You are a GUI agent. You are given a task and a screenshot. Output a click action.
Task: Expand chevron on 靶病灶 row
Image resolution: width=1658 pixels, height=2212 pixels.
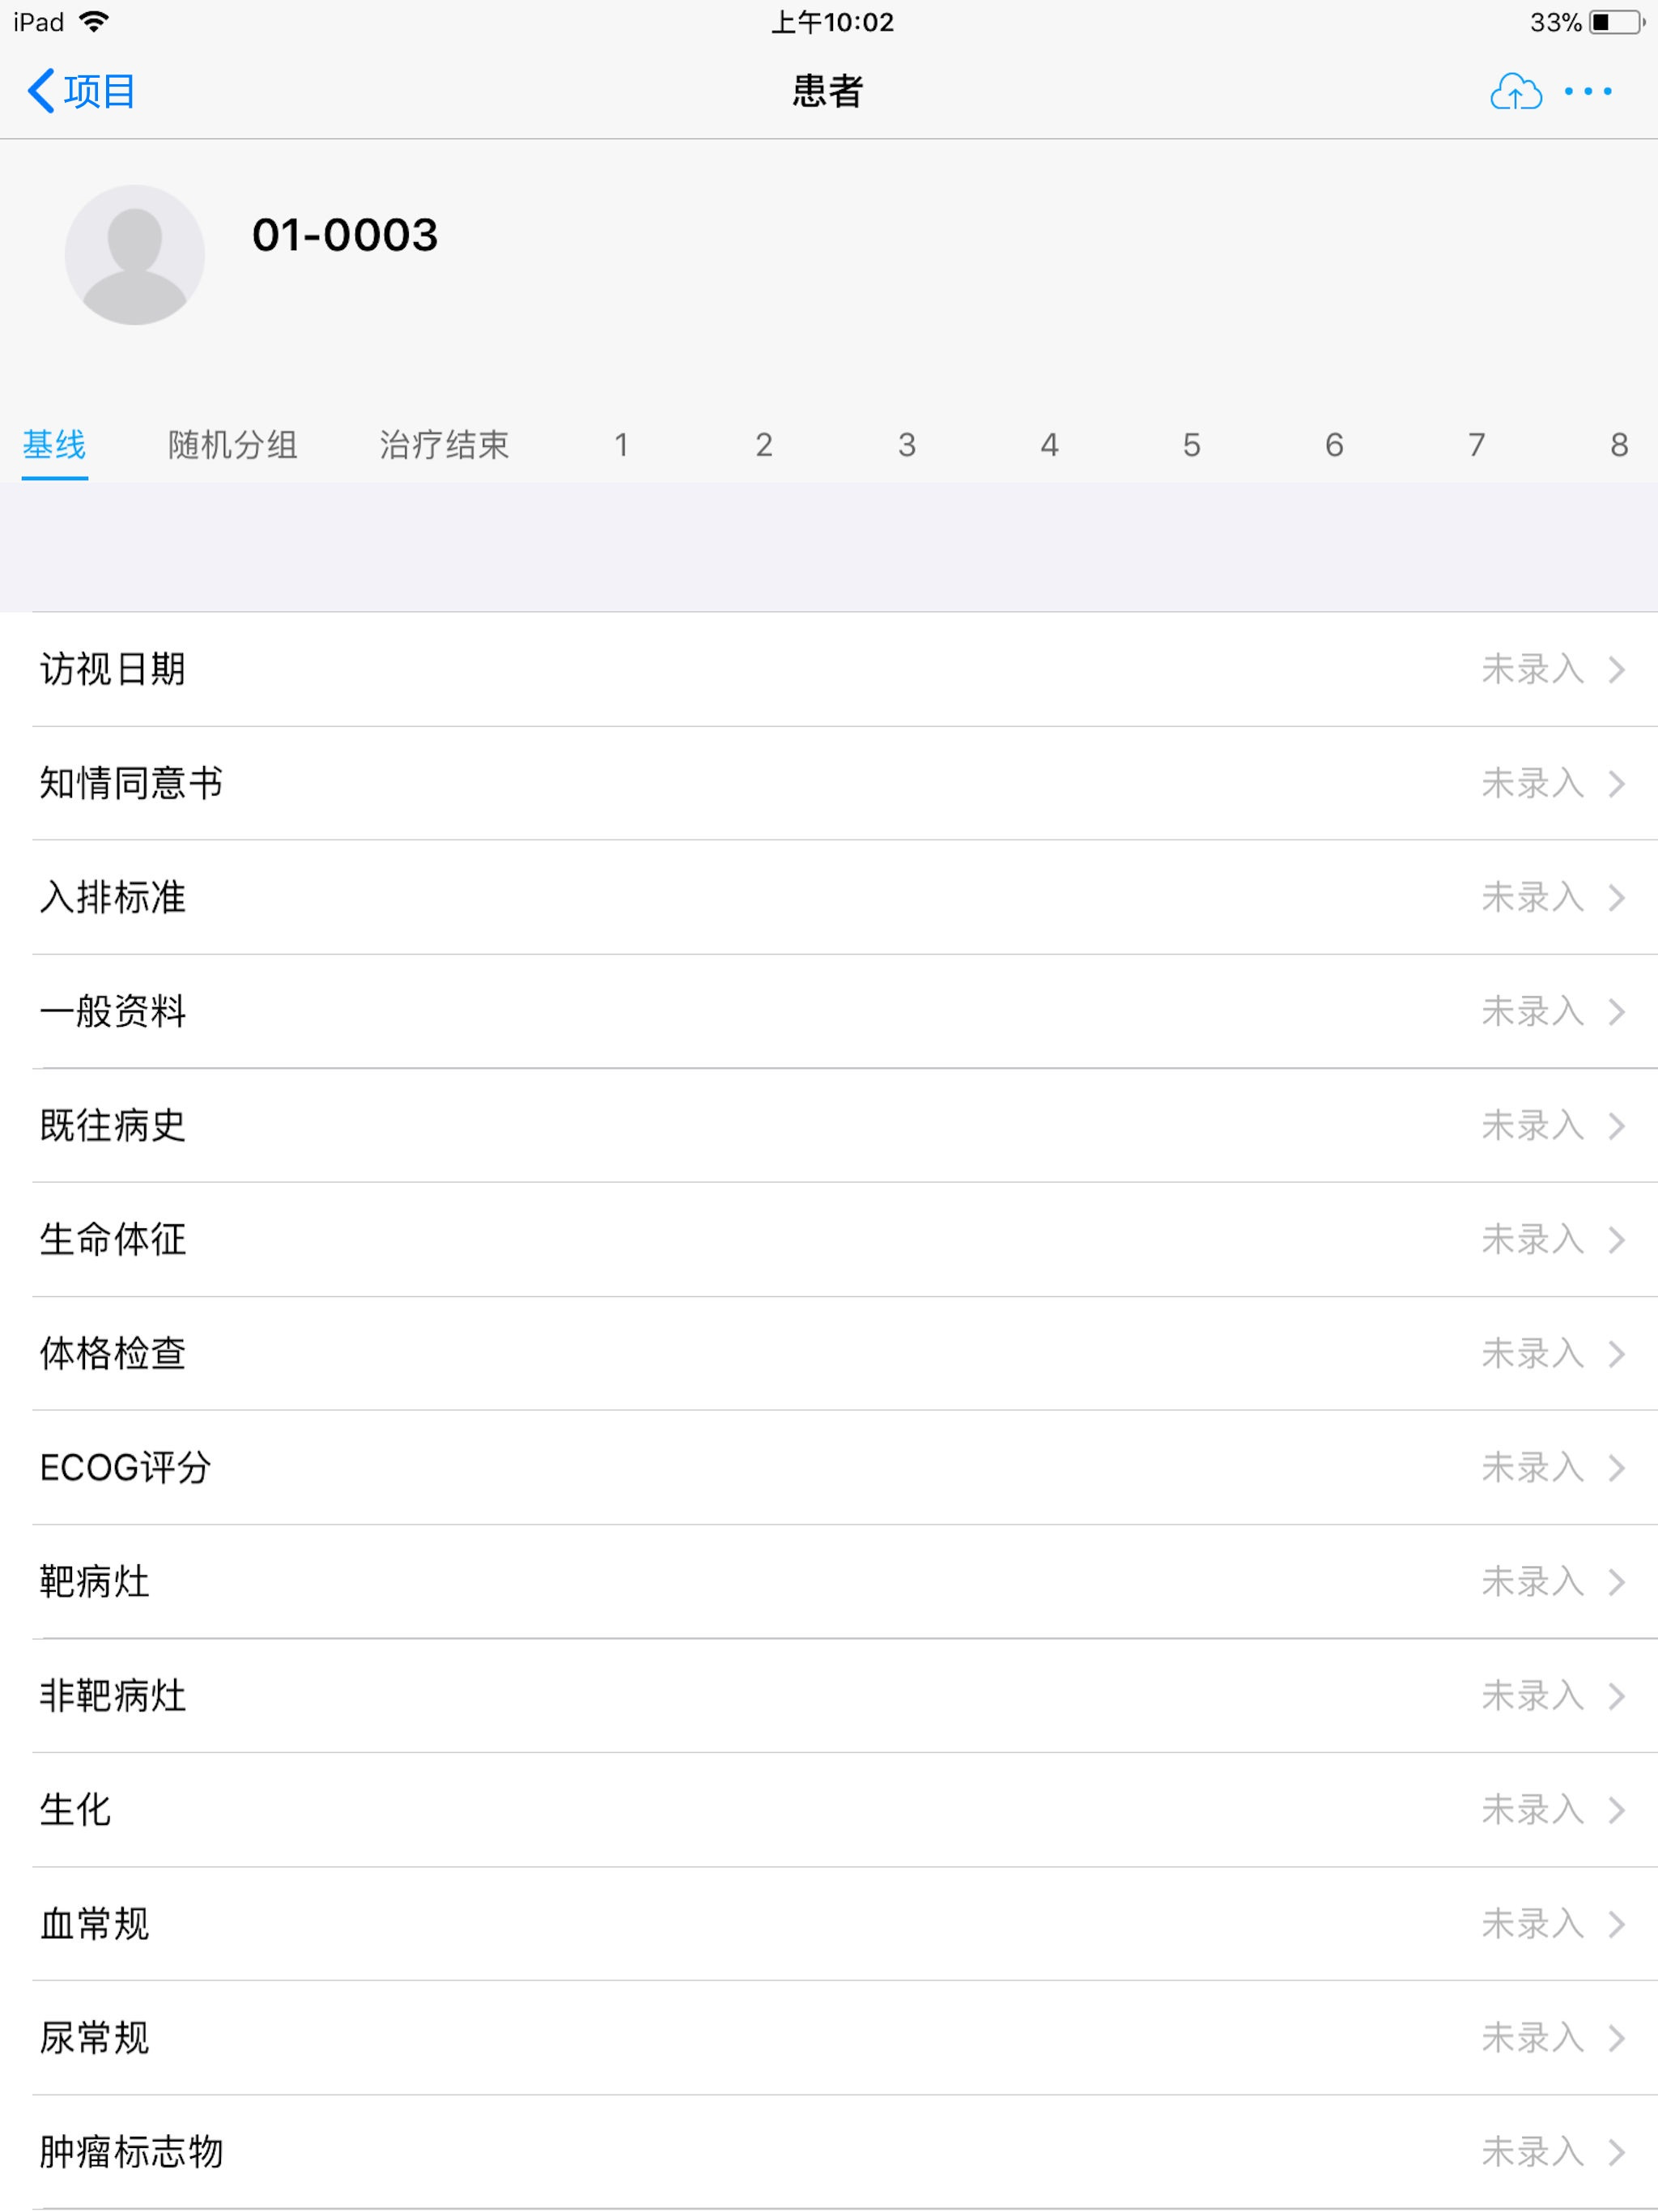point(1617,1581)
